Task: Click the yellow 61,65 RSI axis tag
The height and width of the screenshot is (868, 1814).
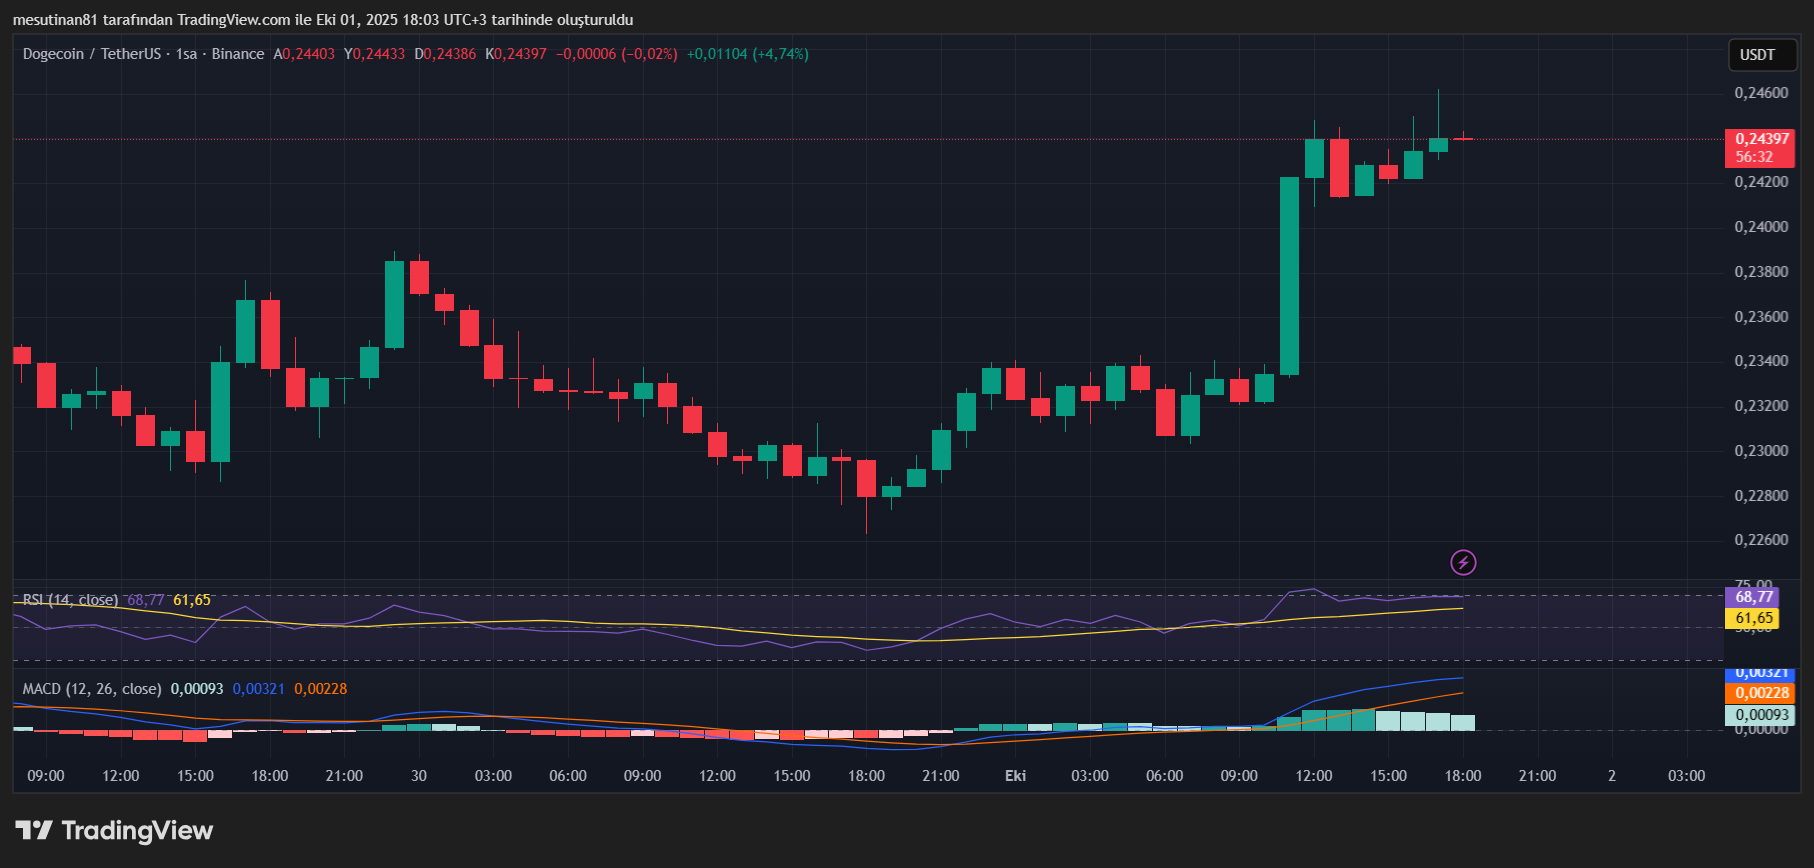Action: [1752, 618]
